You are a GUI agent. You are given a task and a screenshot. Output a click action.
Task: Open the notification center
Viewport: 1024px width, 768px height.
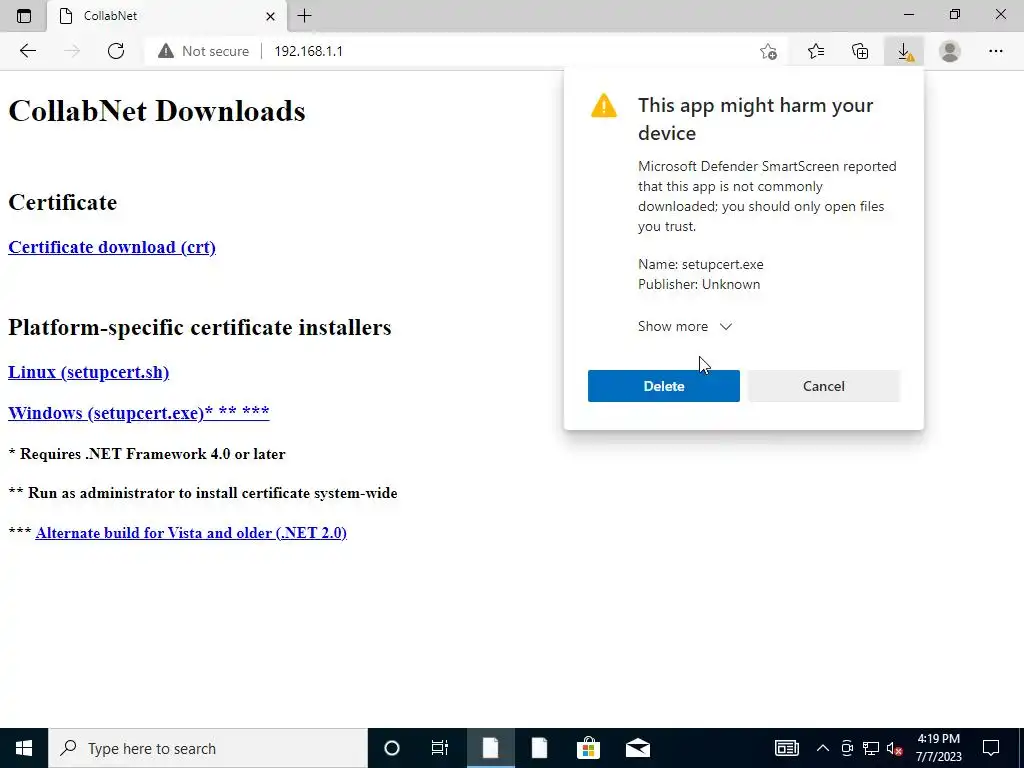point(991,748)
